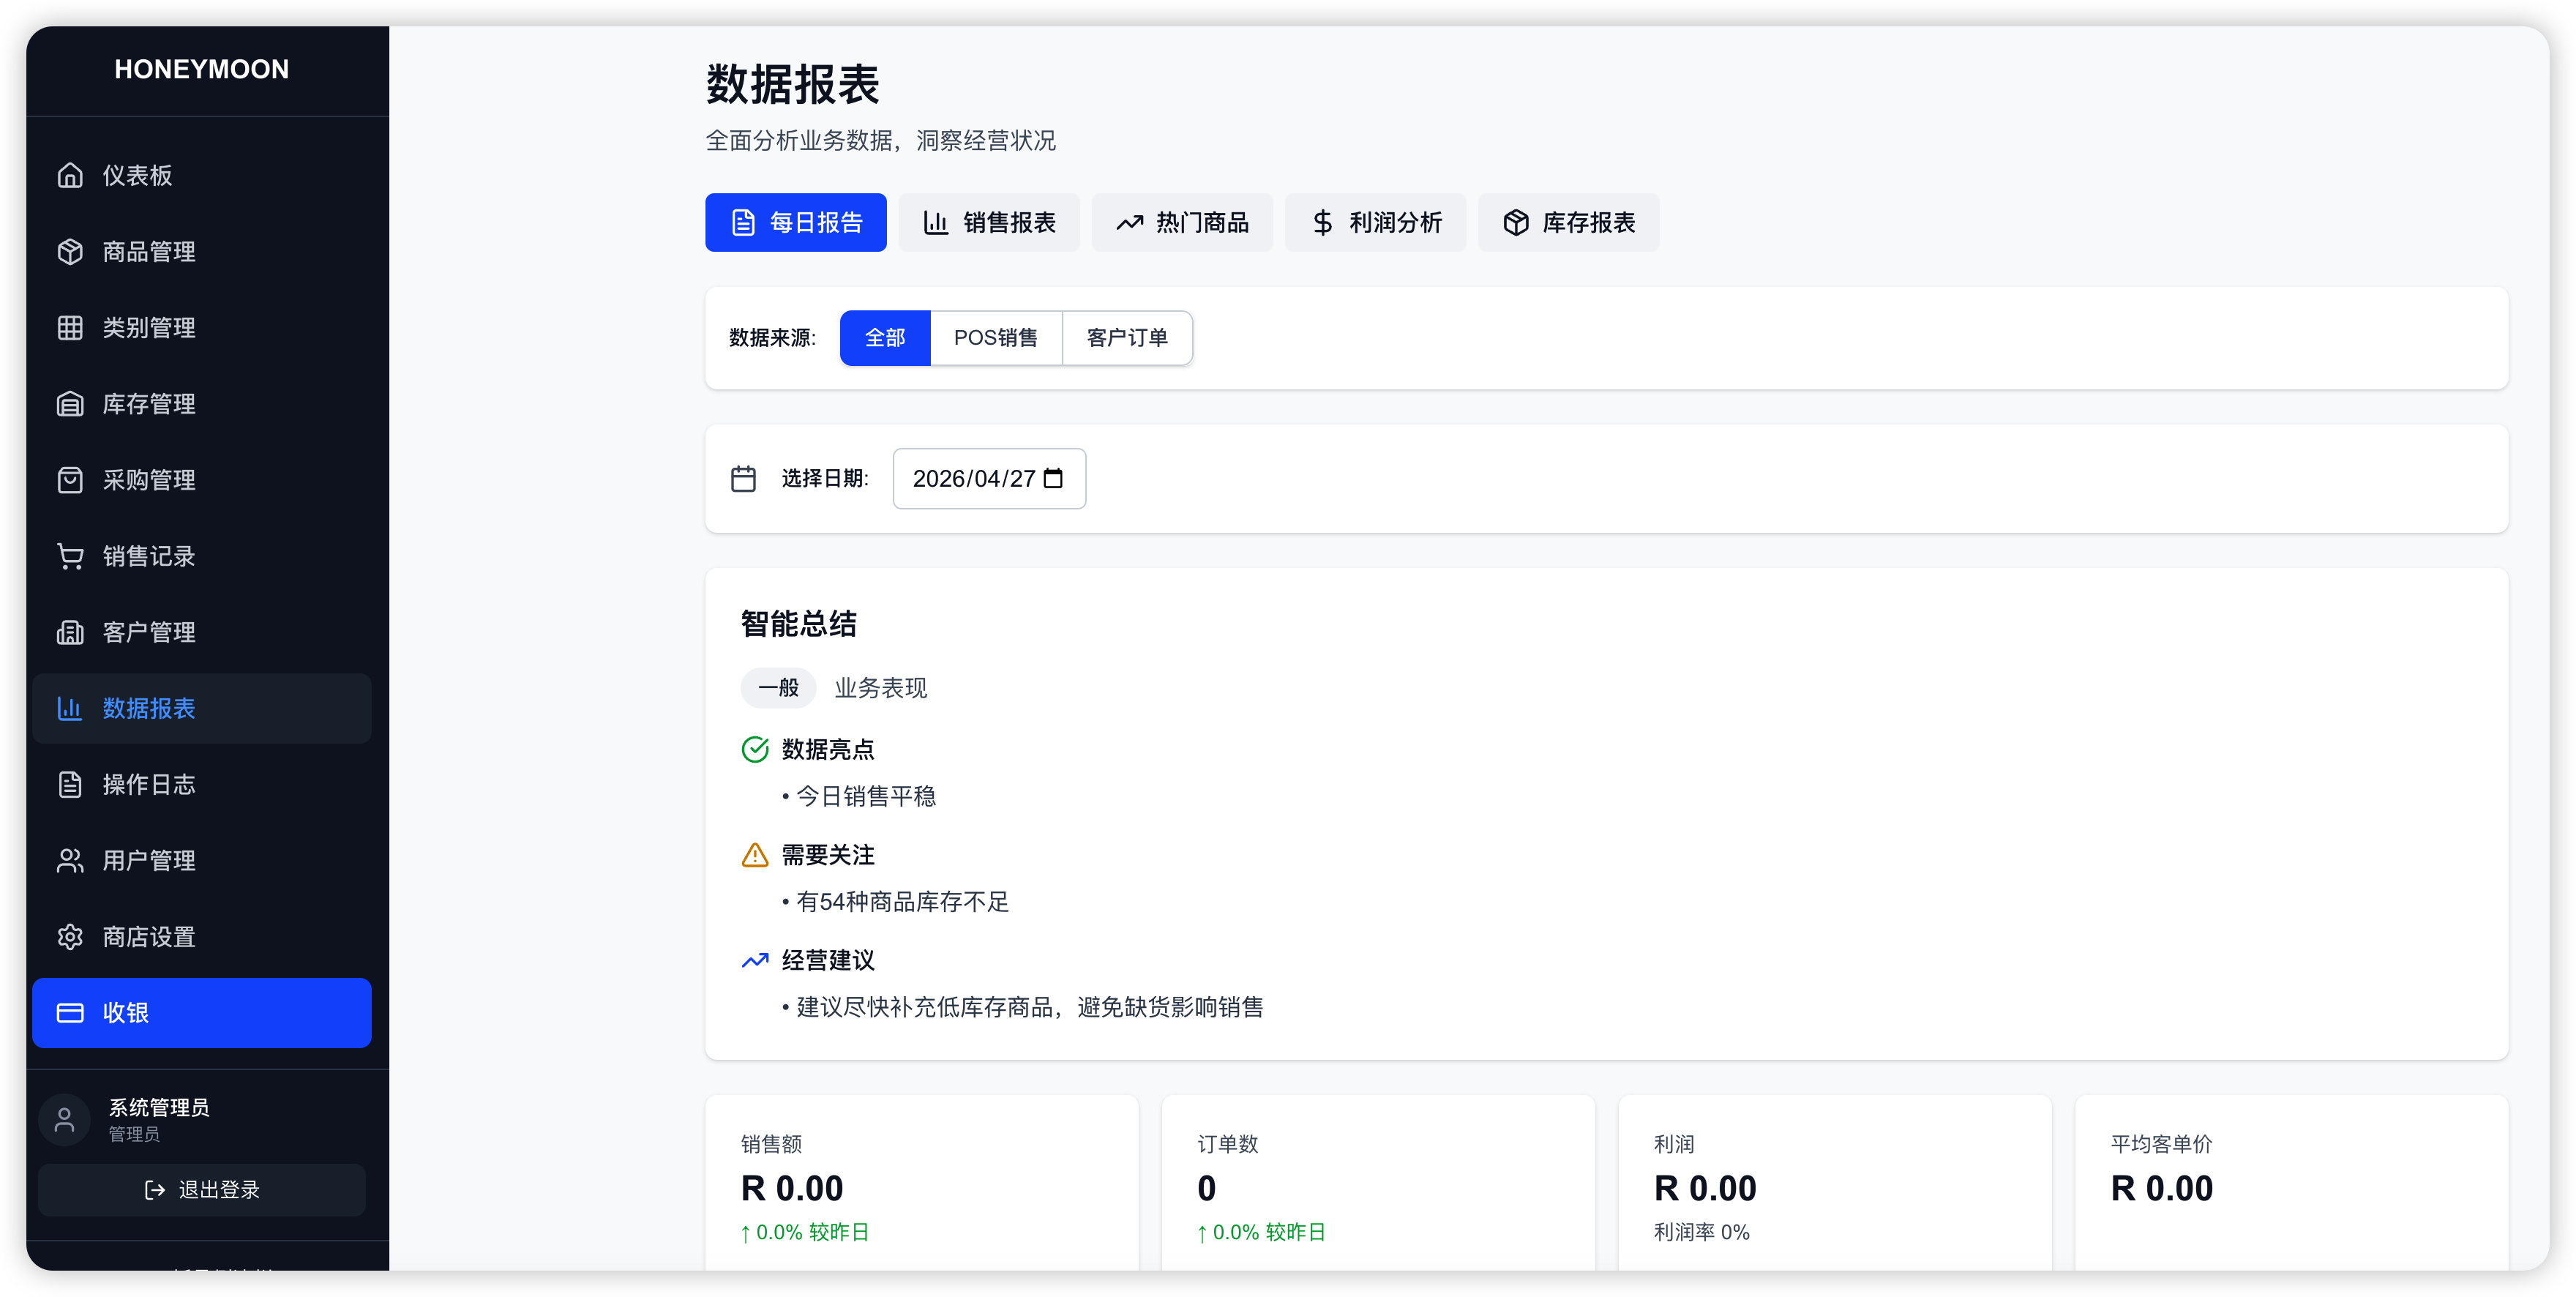Click the text 今日销售平稳
Image resolution: width=2576 pixels, height=1297 pixels.
pos(866,796)
